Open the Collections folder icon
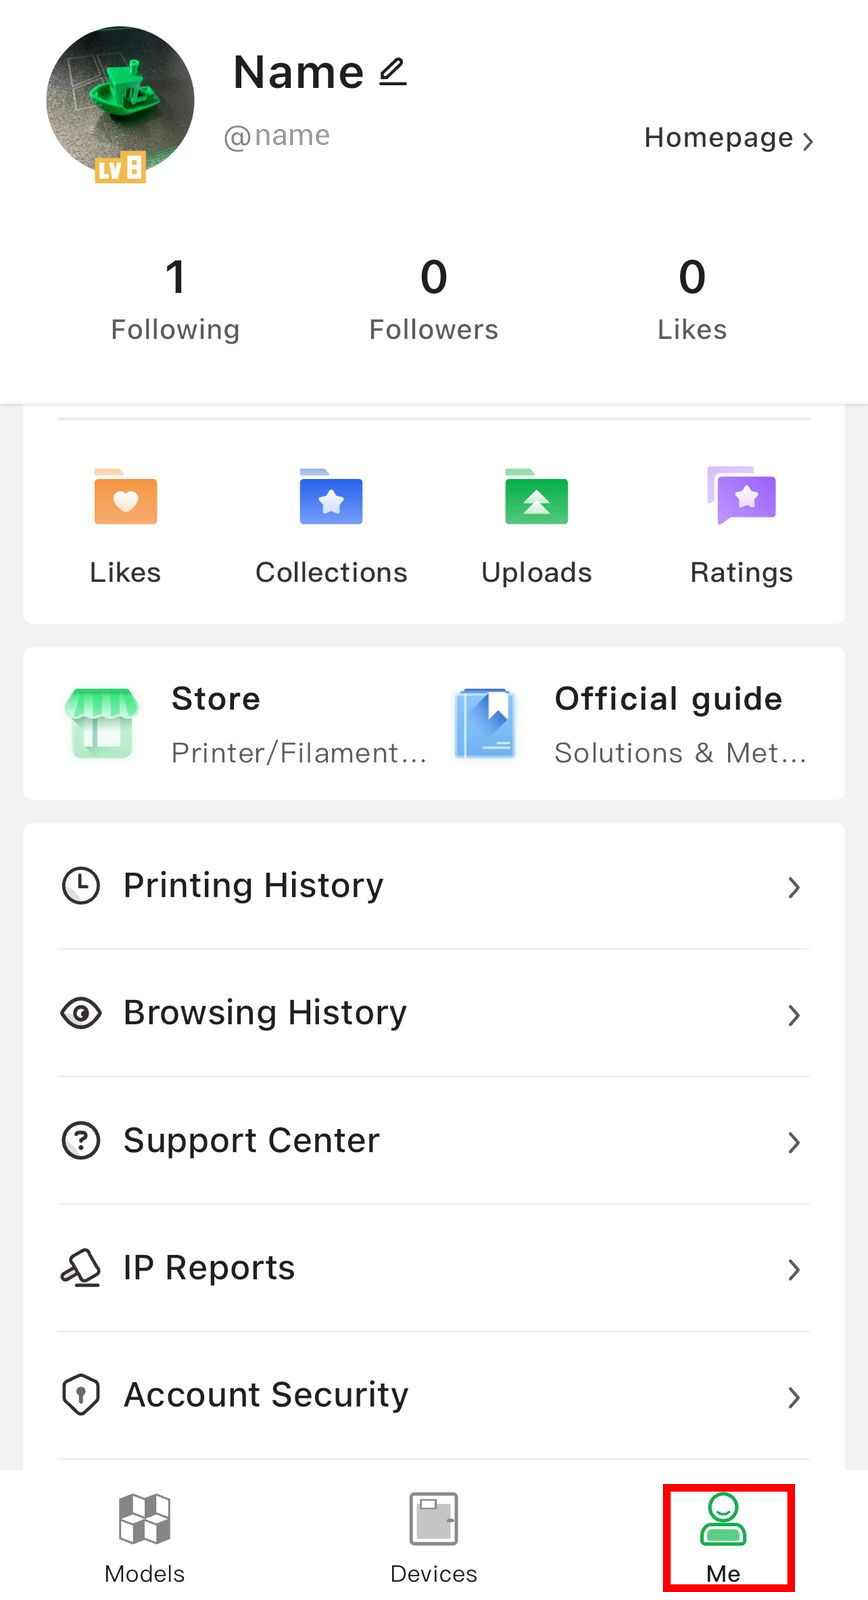 coord(331,497)
